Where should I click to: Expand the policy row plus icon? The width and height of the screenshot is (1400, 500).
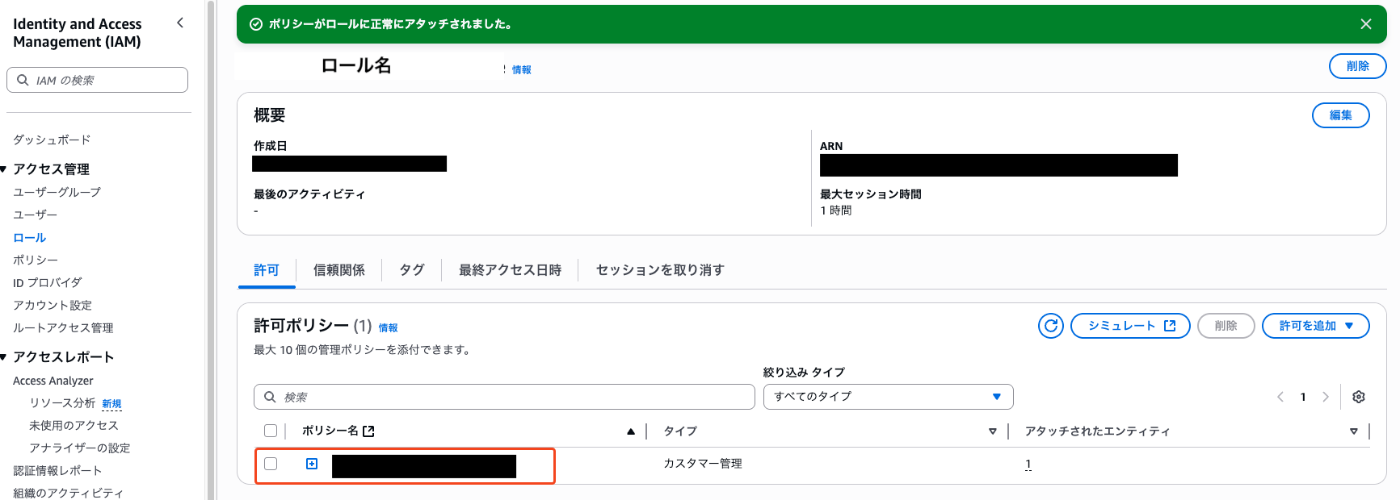(312, 464)
